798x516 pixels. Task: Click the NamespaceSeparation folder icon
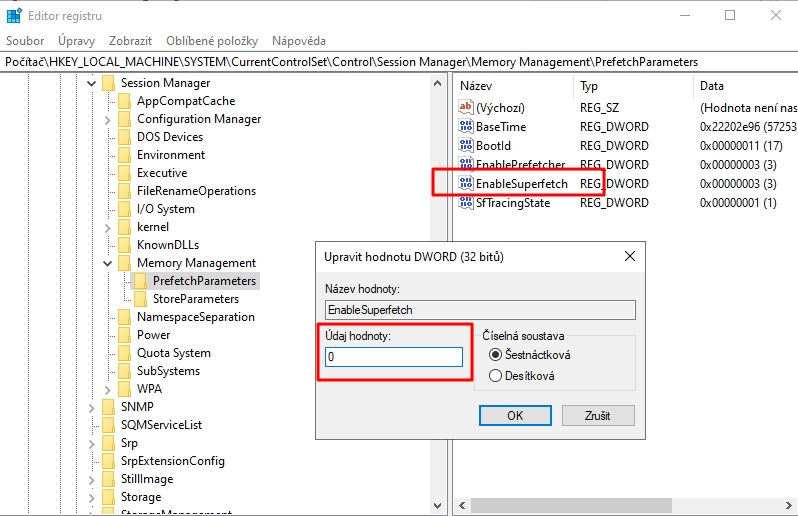tap(125, 317)
